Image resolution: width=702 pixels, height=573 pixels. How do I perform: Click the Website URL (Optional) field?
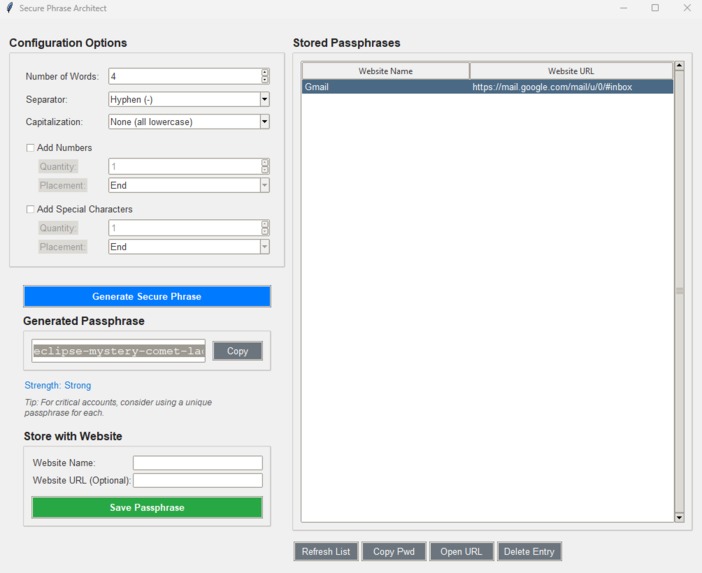coord(198,480)
